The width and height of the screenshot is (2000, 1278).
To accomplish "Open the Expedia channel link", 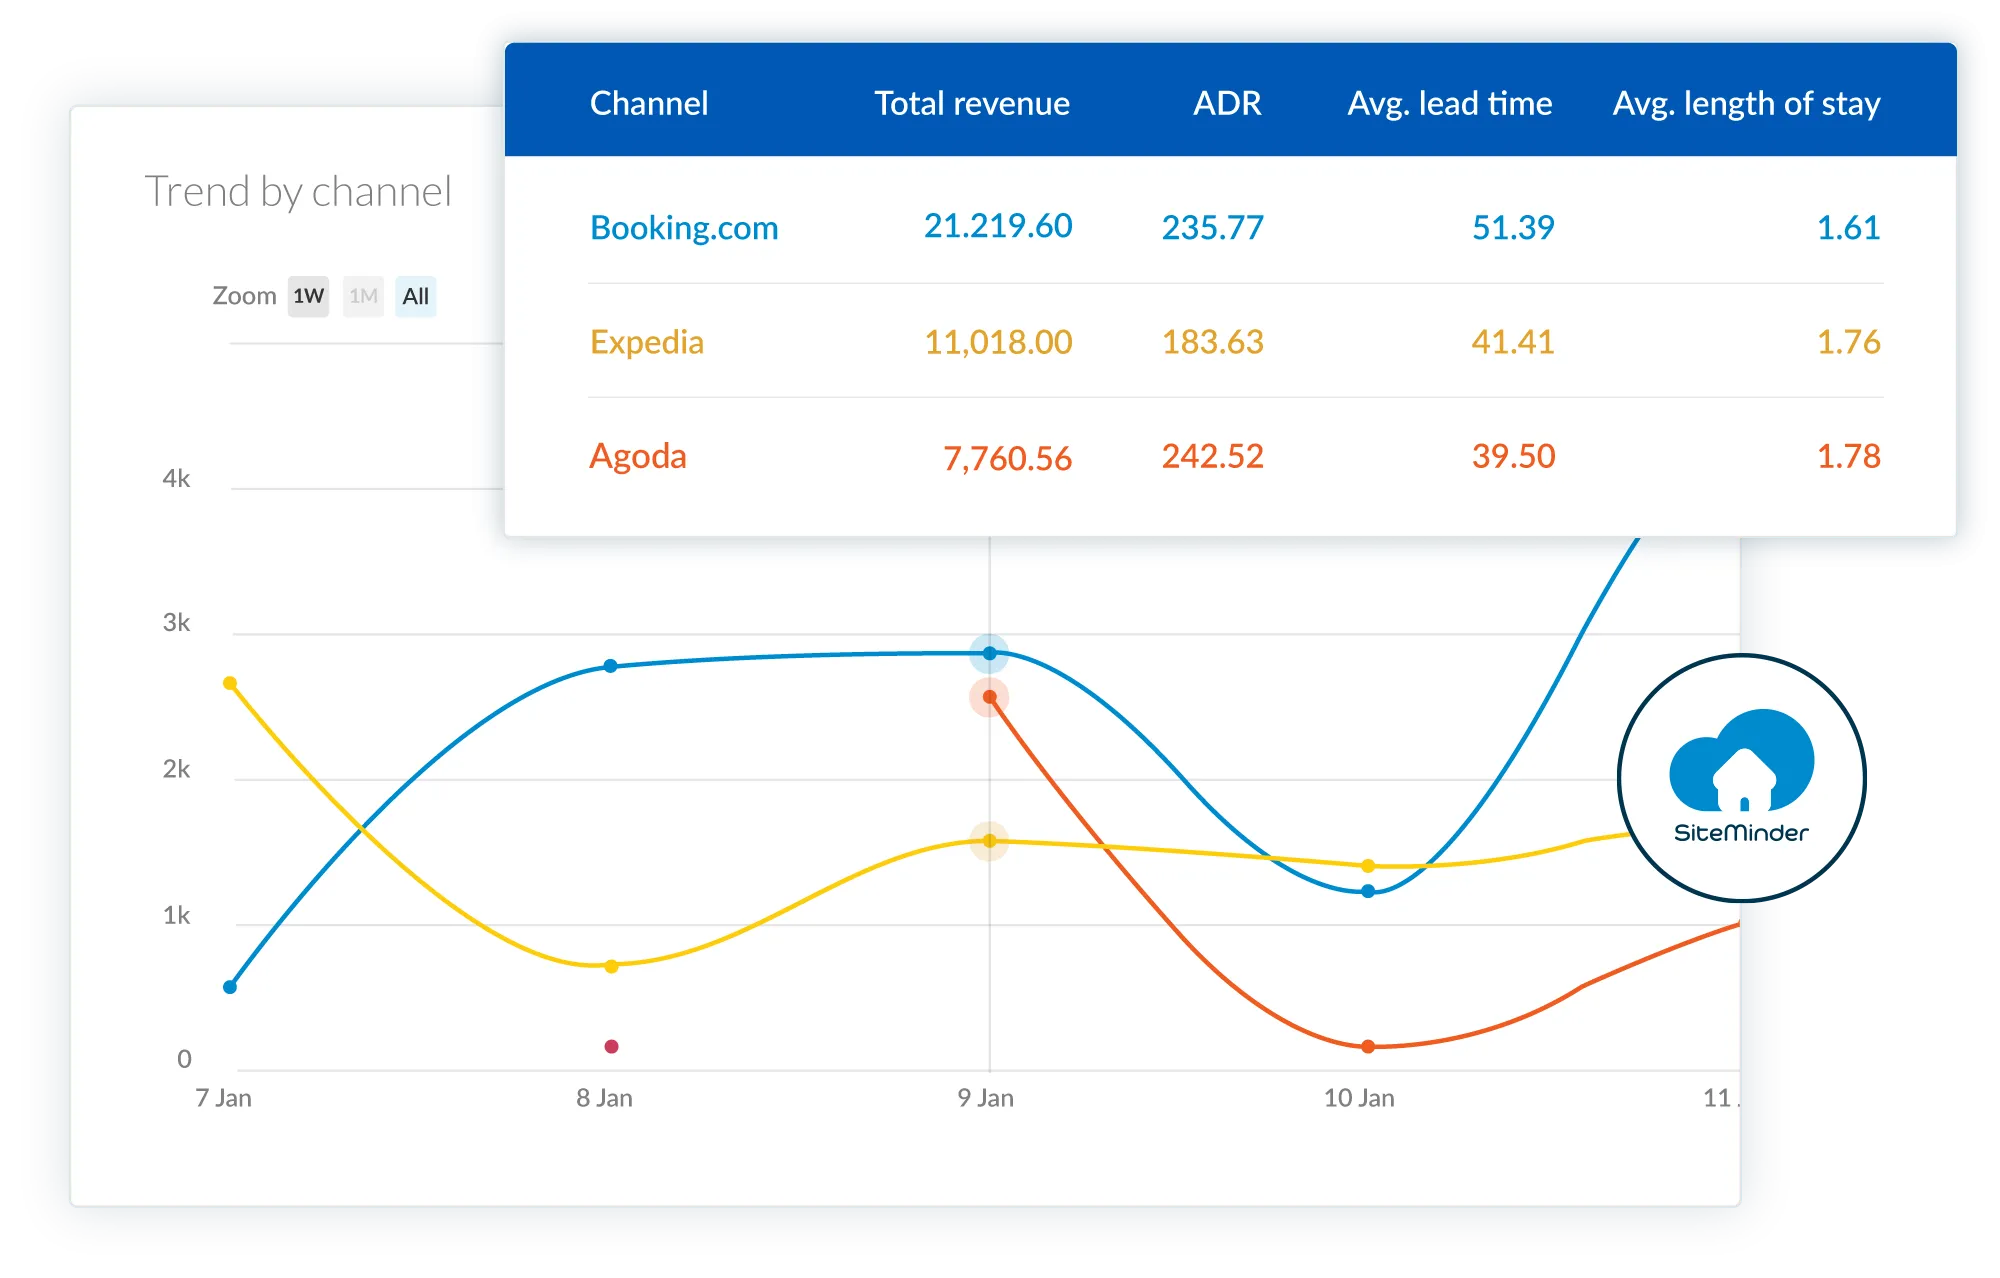I will coord(647,342).
